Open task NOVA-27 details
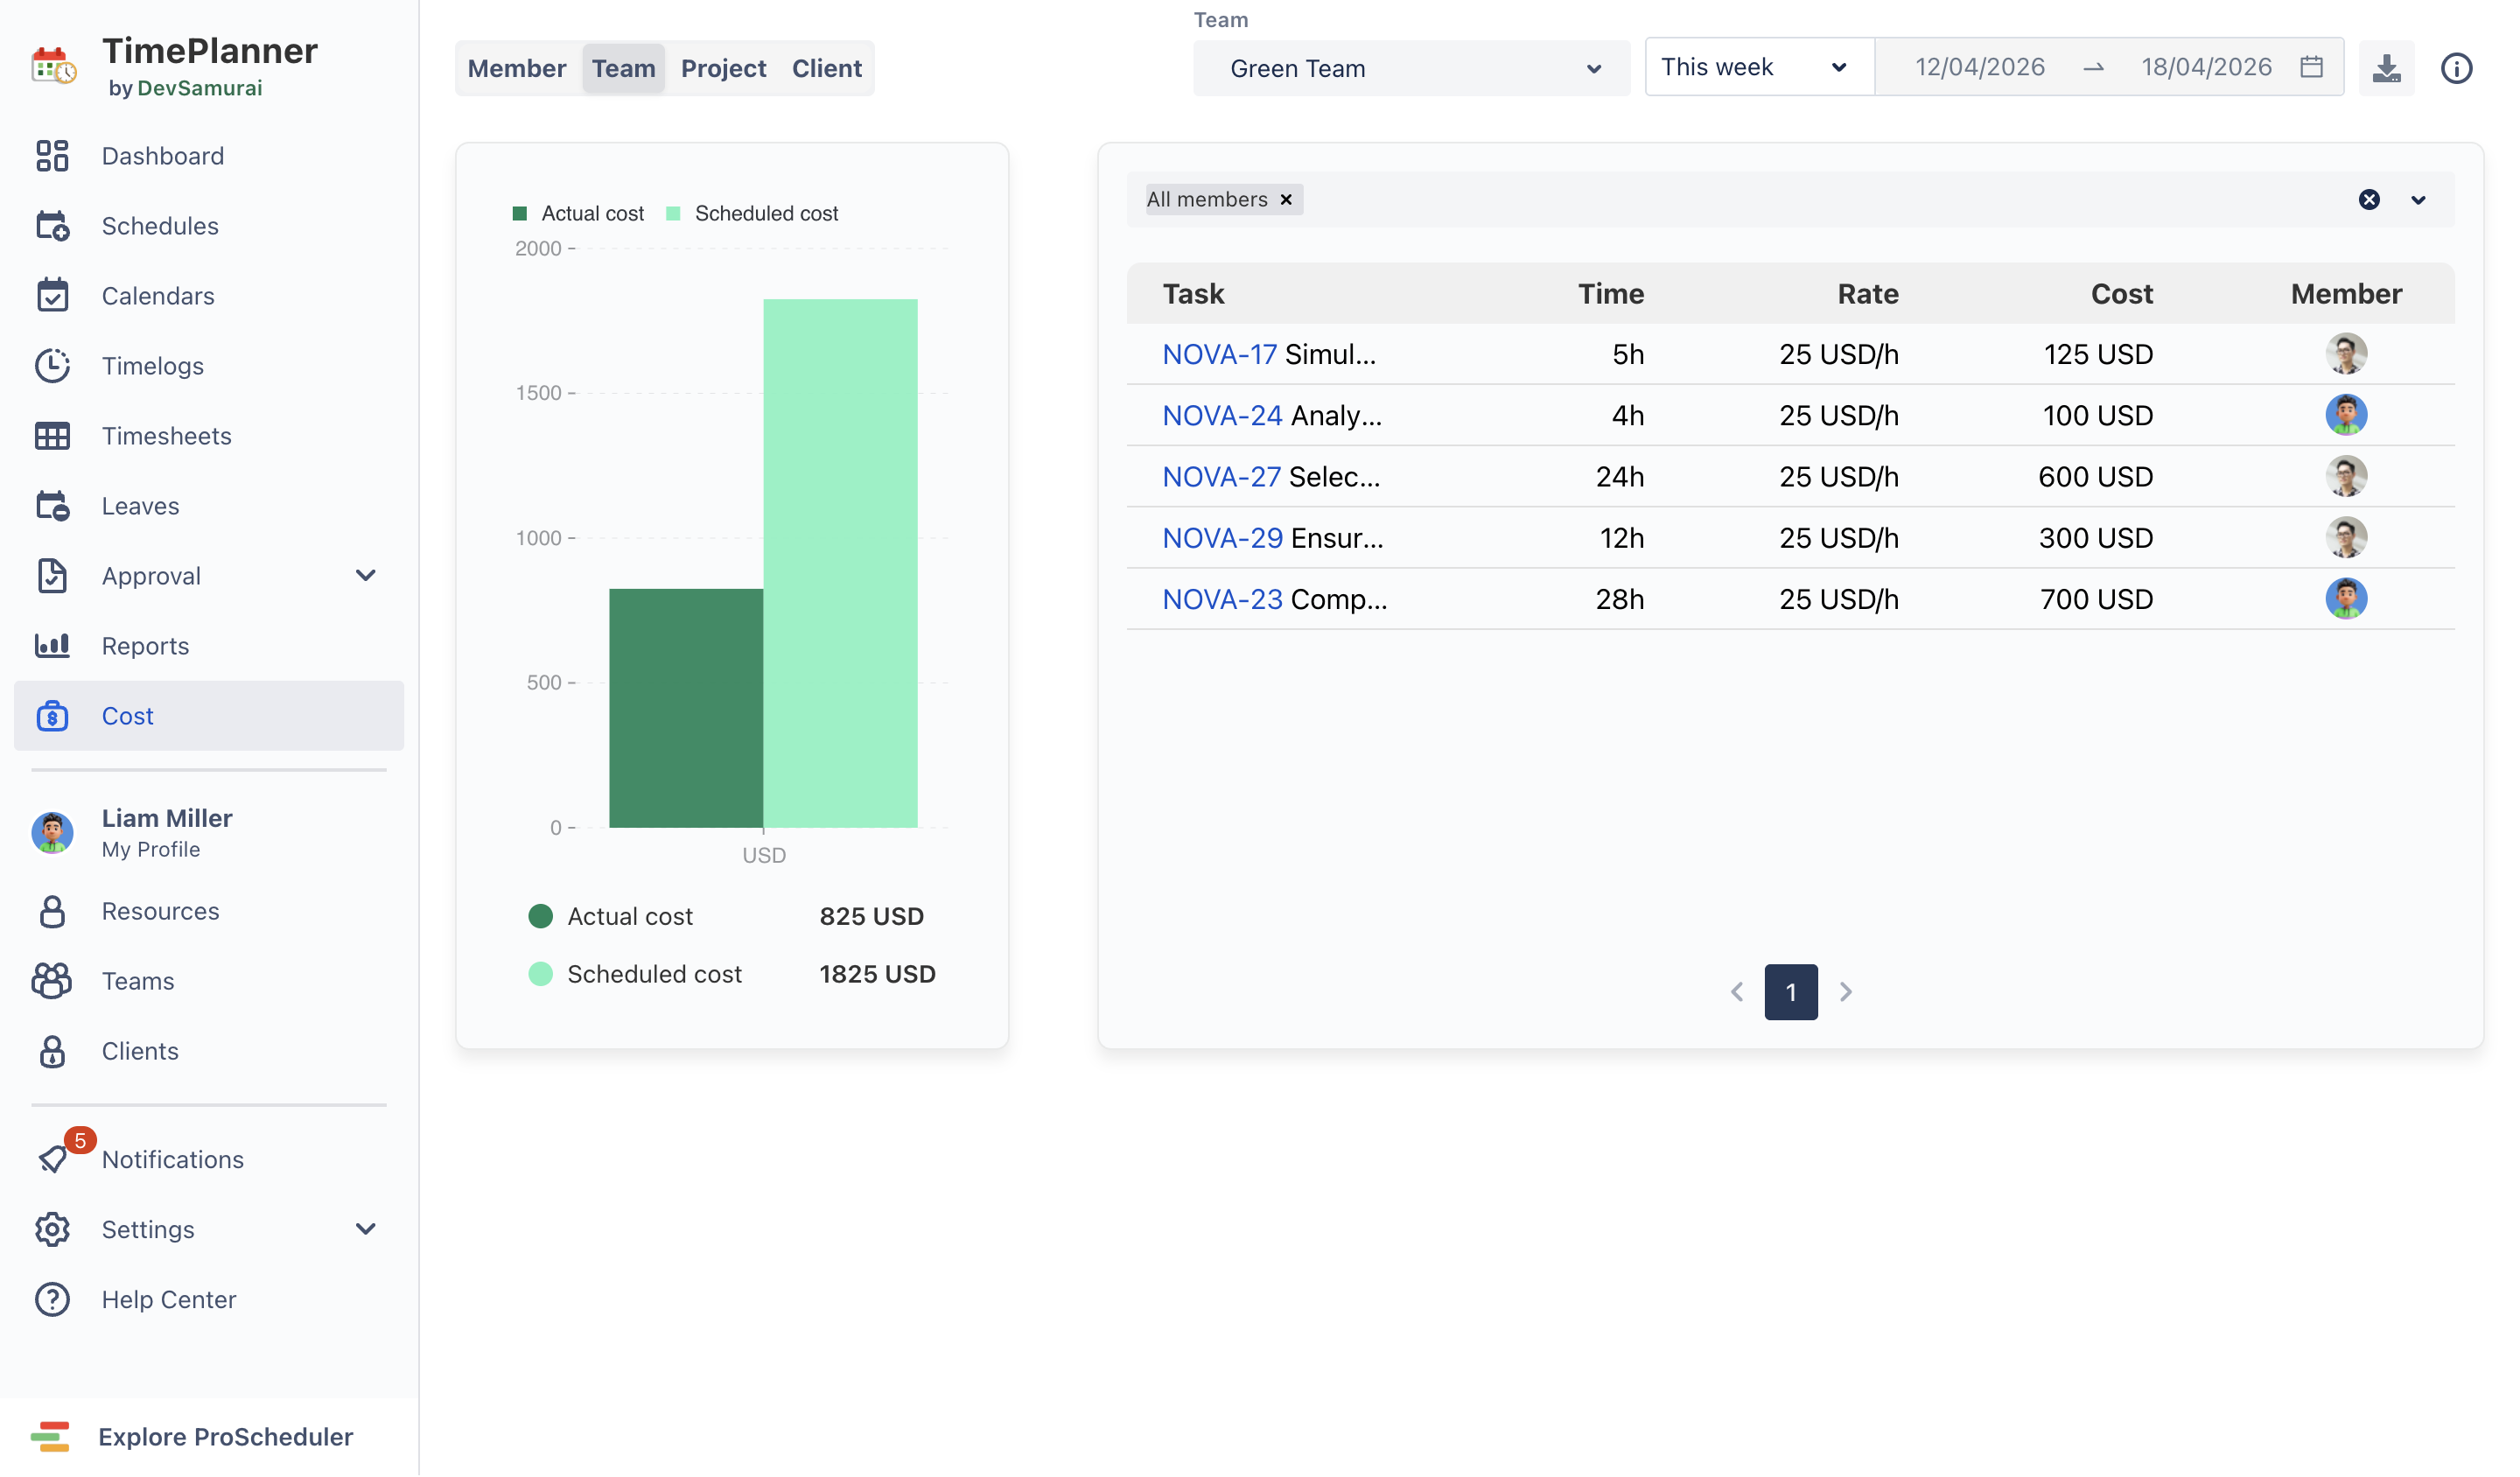The width and height of the screenshot is (2520, 1477). (1221, 476)
